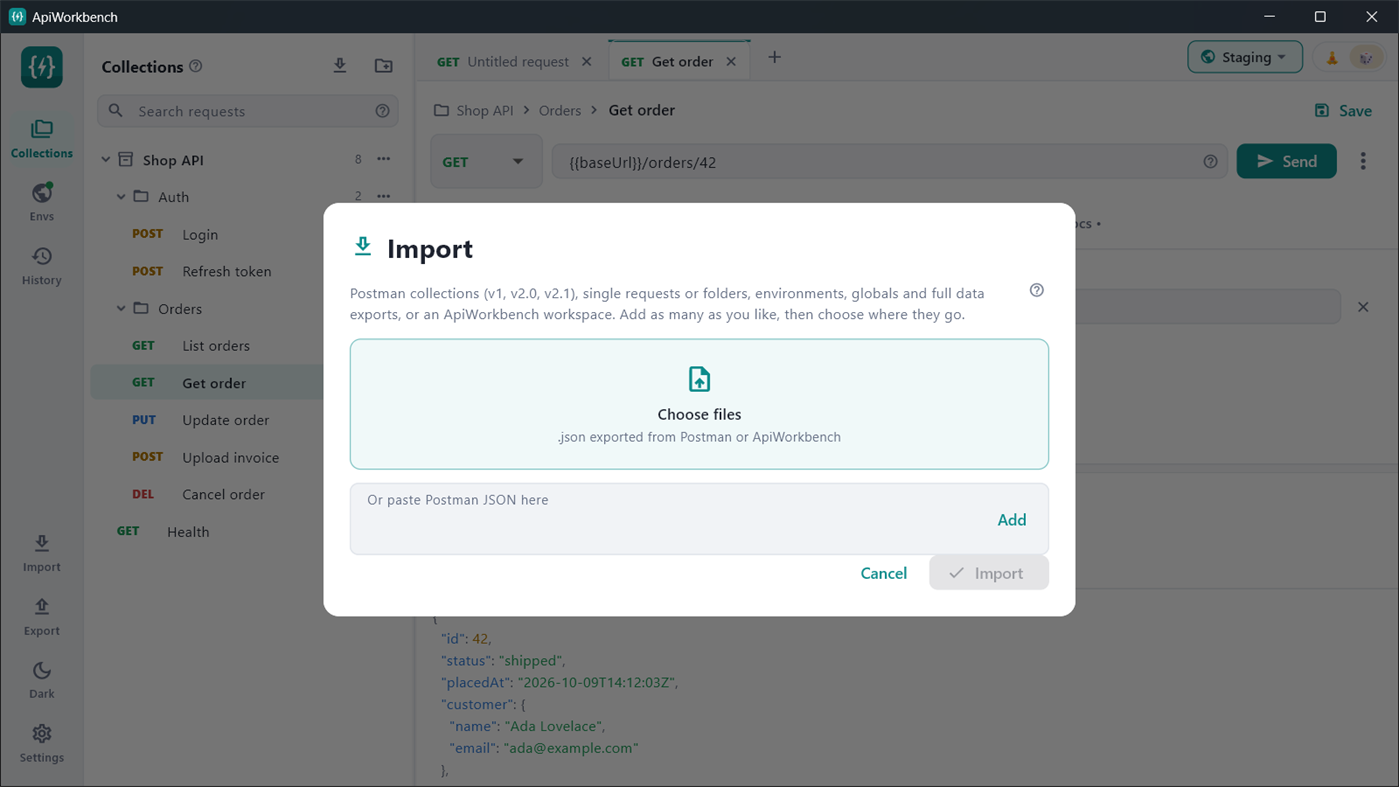Click the help icon next to Collections
Screen dimensions: 1399x787
[196, 66]
